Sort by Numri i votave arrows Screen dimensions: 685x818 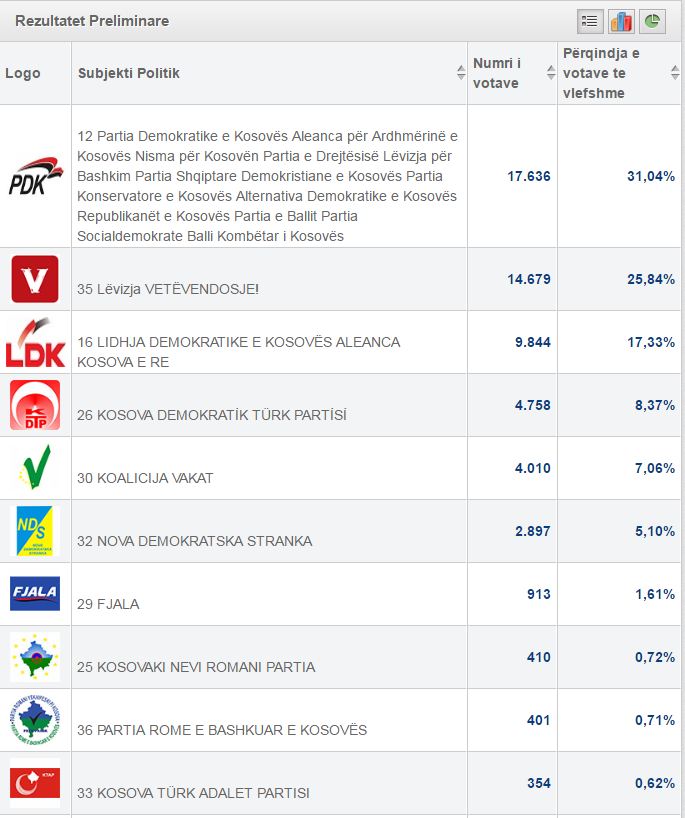[x=550, y=73]
